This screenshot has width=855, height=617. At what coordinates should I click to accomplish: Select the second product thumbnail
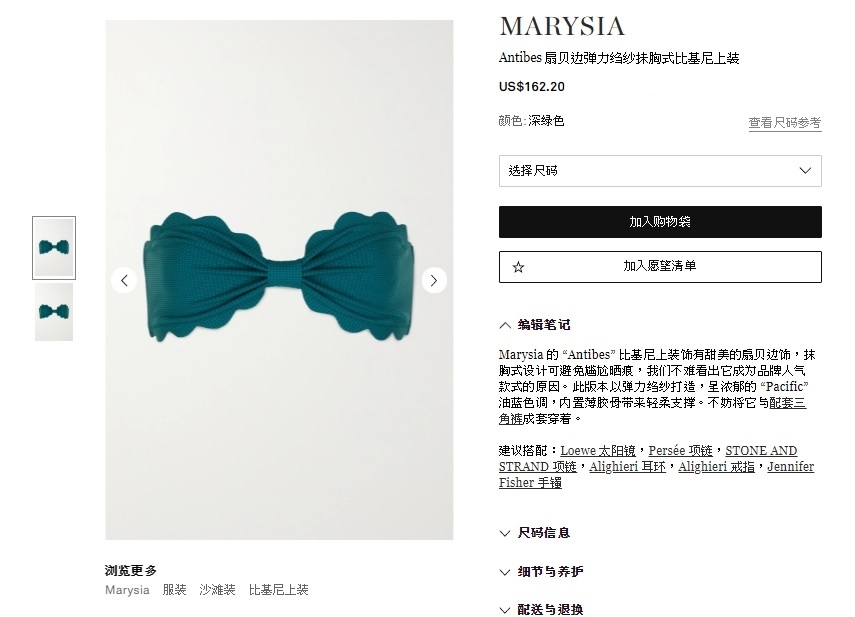[54, 312]
